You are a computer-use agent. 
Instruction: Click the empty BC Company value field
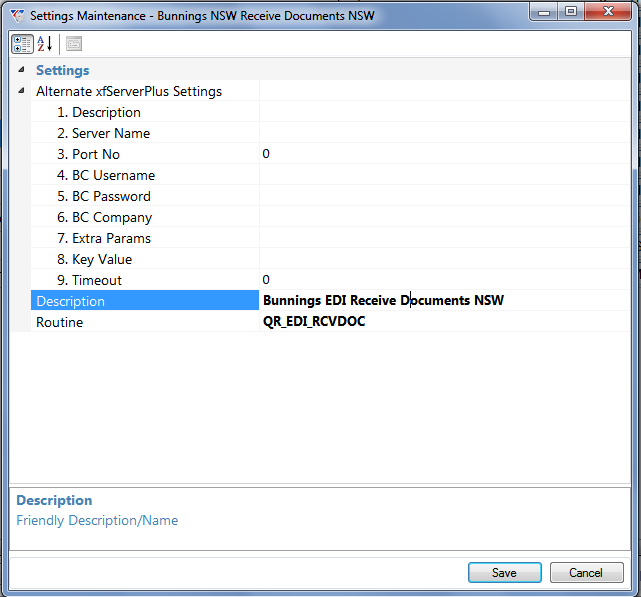(x=445, y=217)
